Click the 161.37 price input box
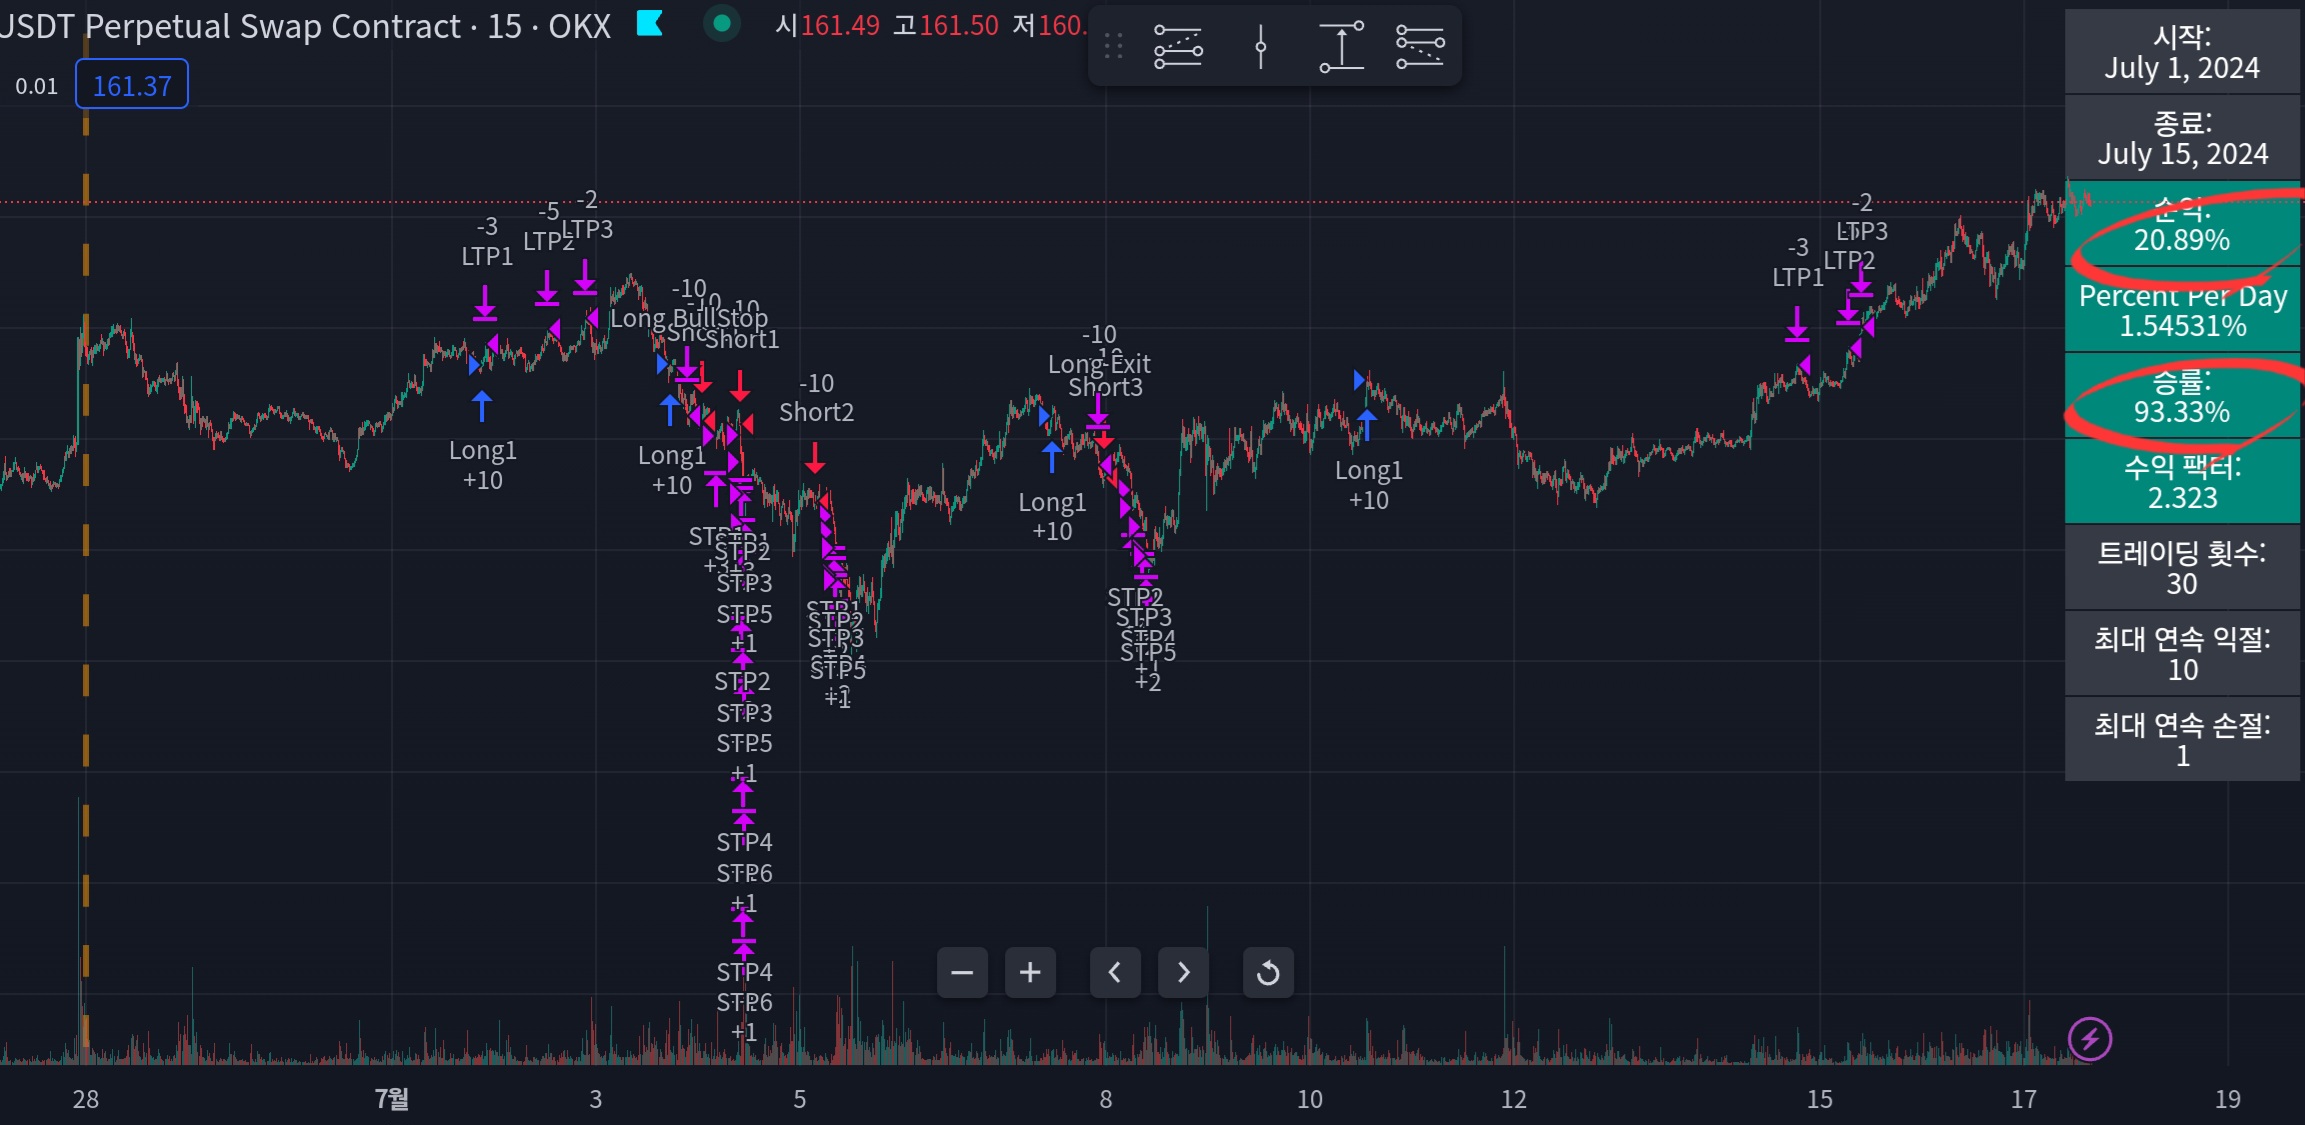 pyautogui.click(x=132, y=86)
